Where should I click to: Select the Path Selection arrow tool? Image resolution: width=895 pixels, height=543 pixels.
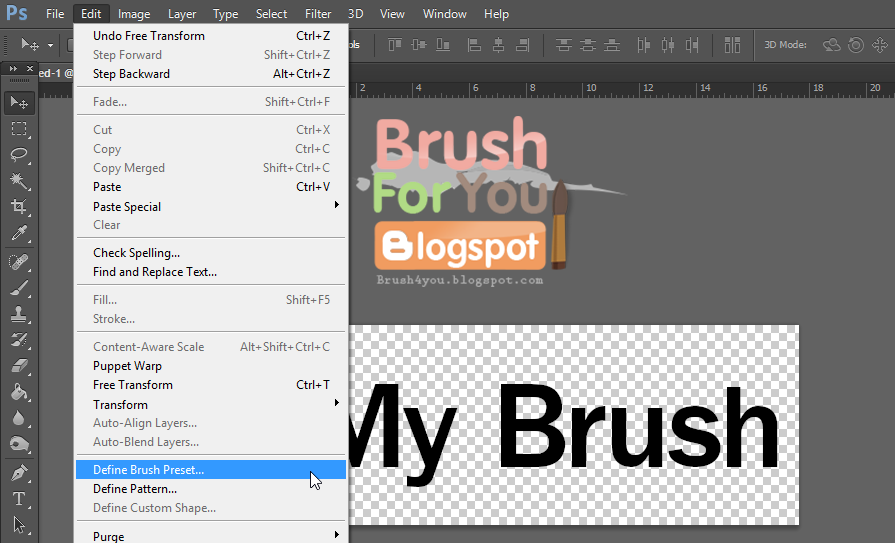[19, 525]
